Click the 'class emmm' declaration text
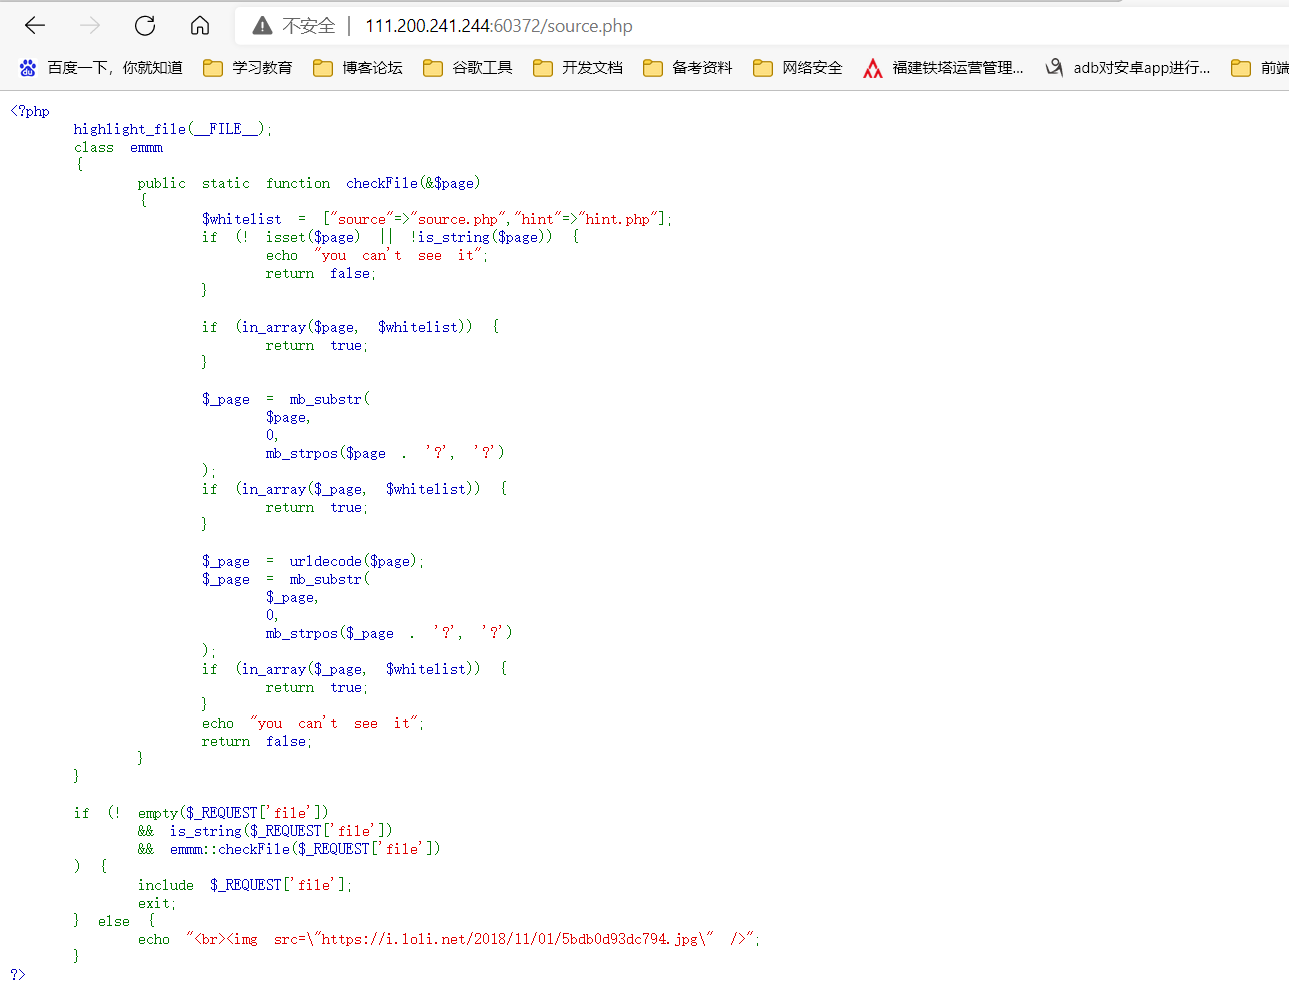Screen dimensions: 1289x985 click(x=118, y=147)
